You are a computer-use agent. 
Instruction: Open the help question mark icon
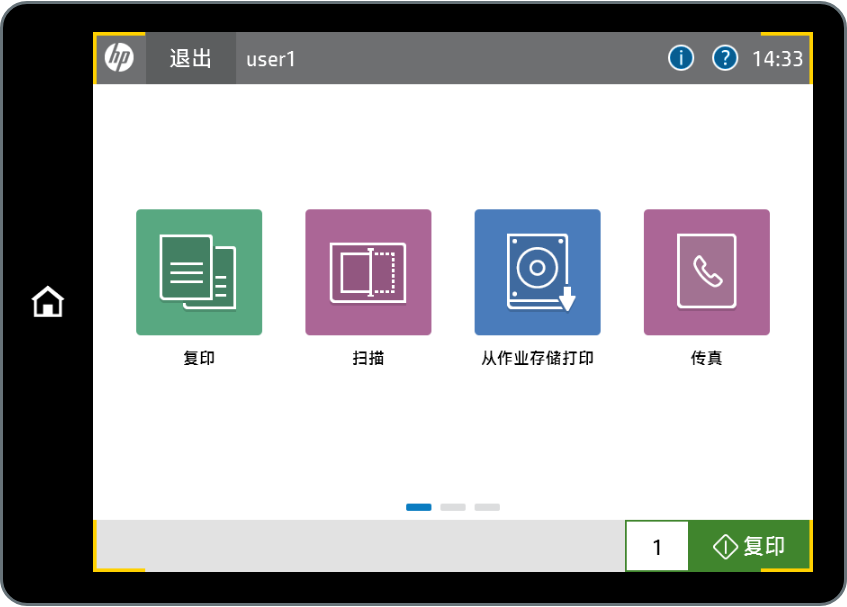[x=725, y=58]
